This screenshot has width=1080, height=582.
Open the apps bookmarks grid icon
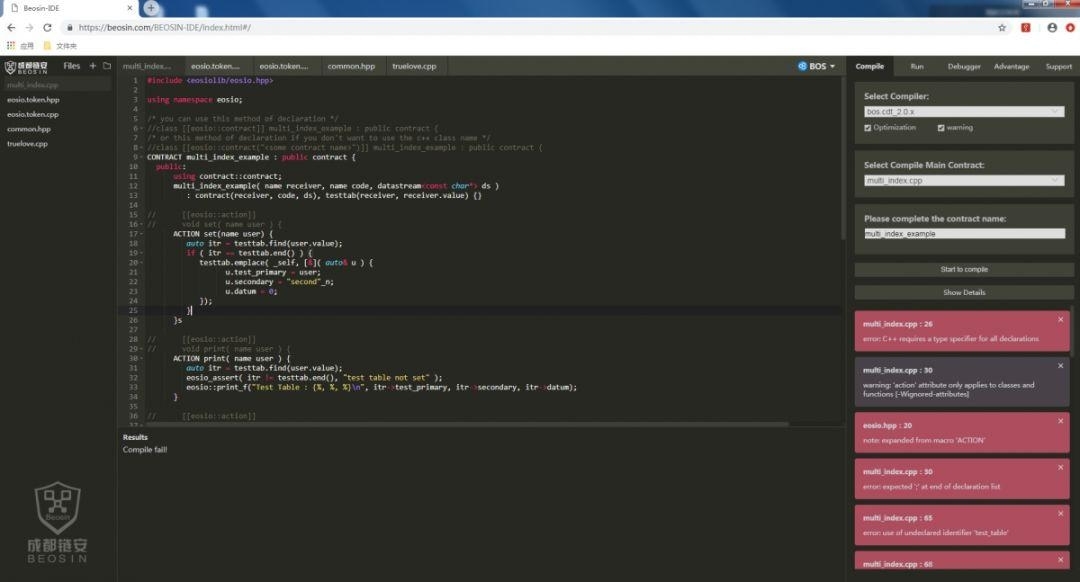[11, 45]
